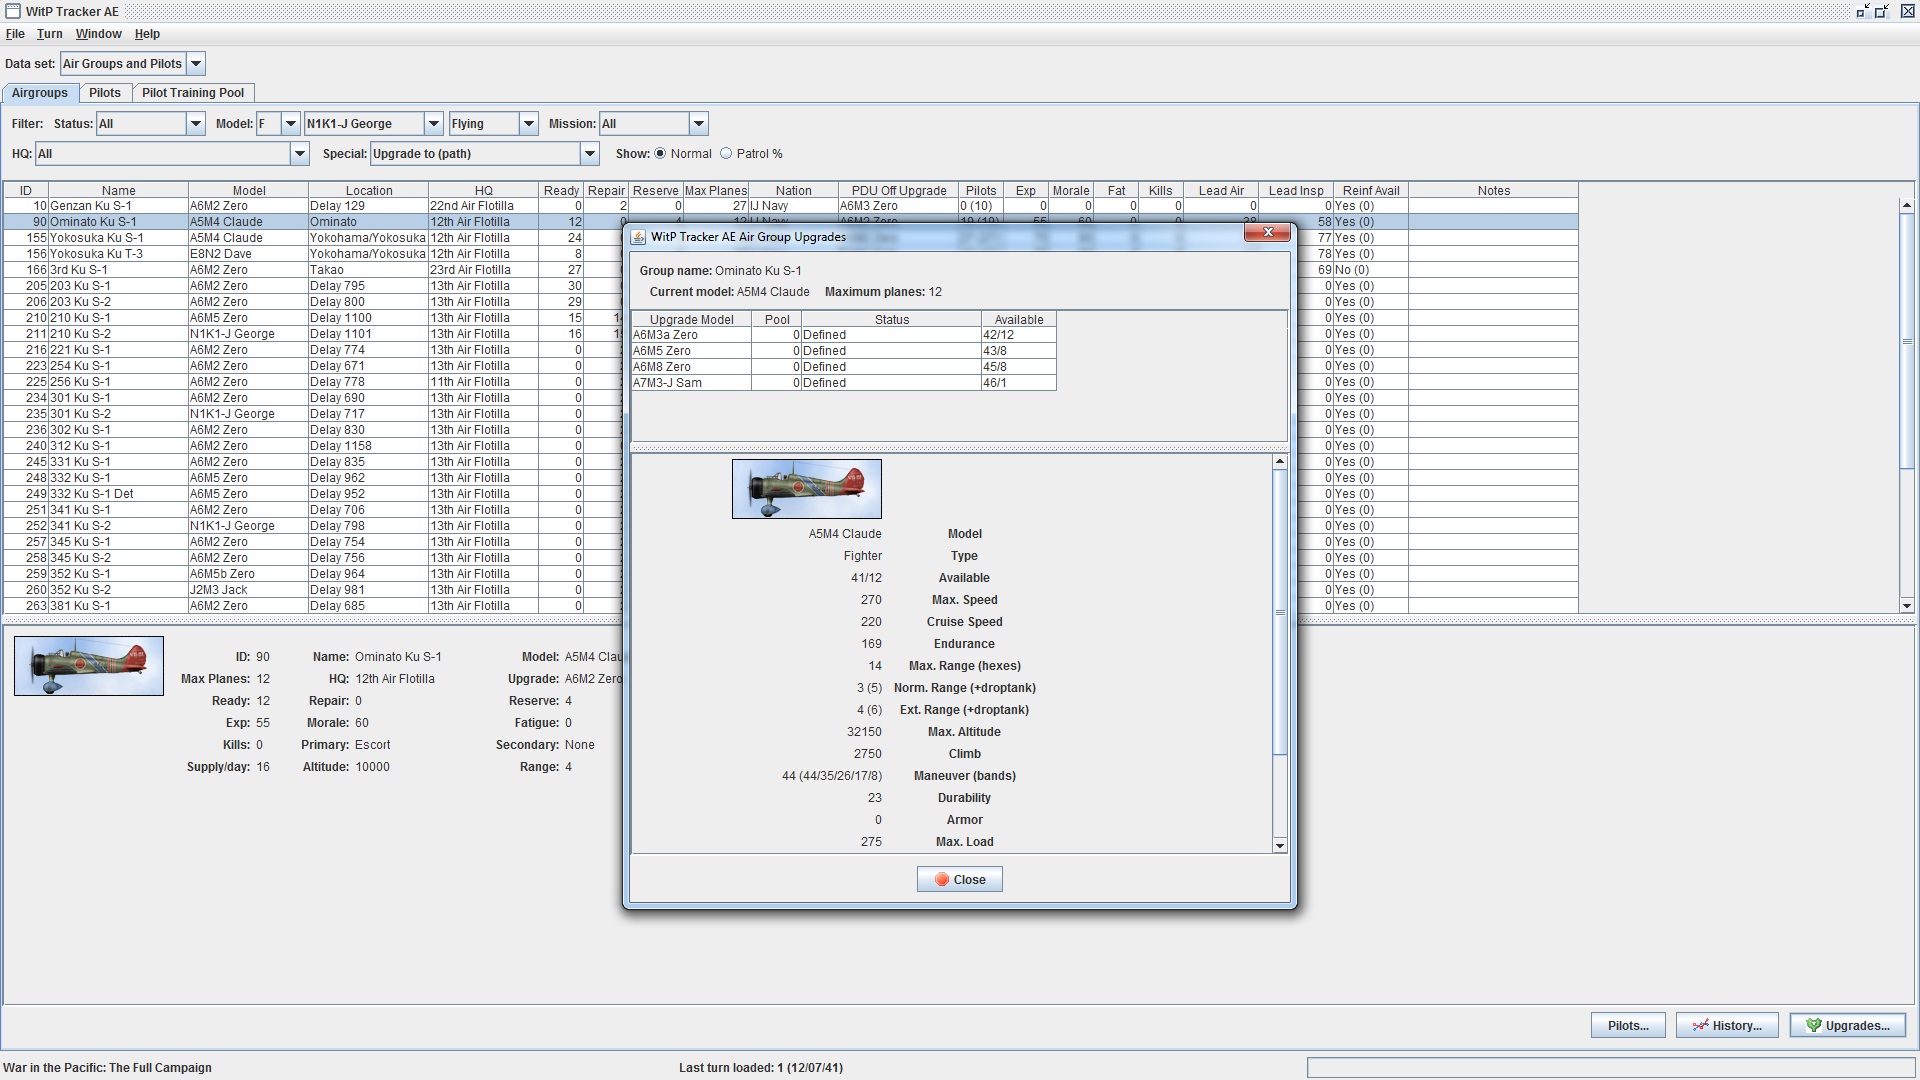Click the aircraft thumbnail in bottom-left details panel
1920x1080 pixels.
click(x=89, y=666)
